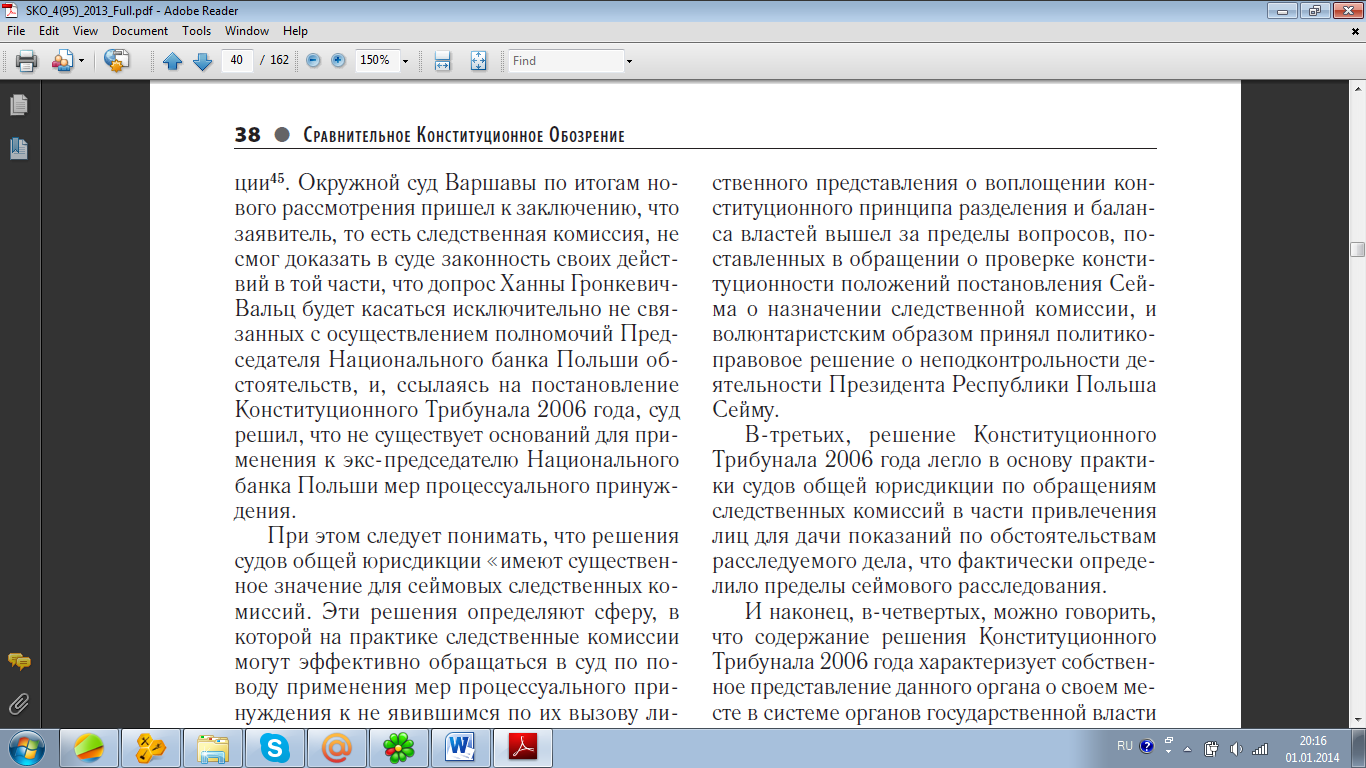Click the Fit One Full Page icon
1366x768 pixels.
[478, 61]
